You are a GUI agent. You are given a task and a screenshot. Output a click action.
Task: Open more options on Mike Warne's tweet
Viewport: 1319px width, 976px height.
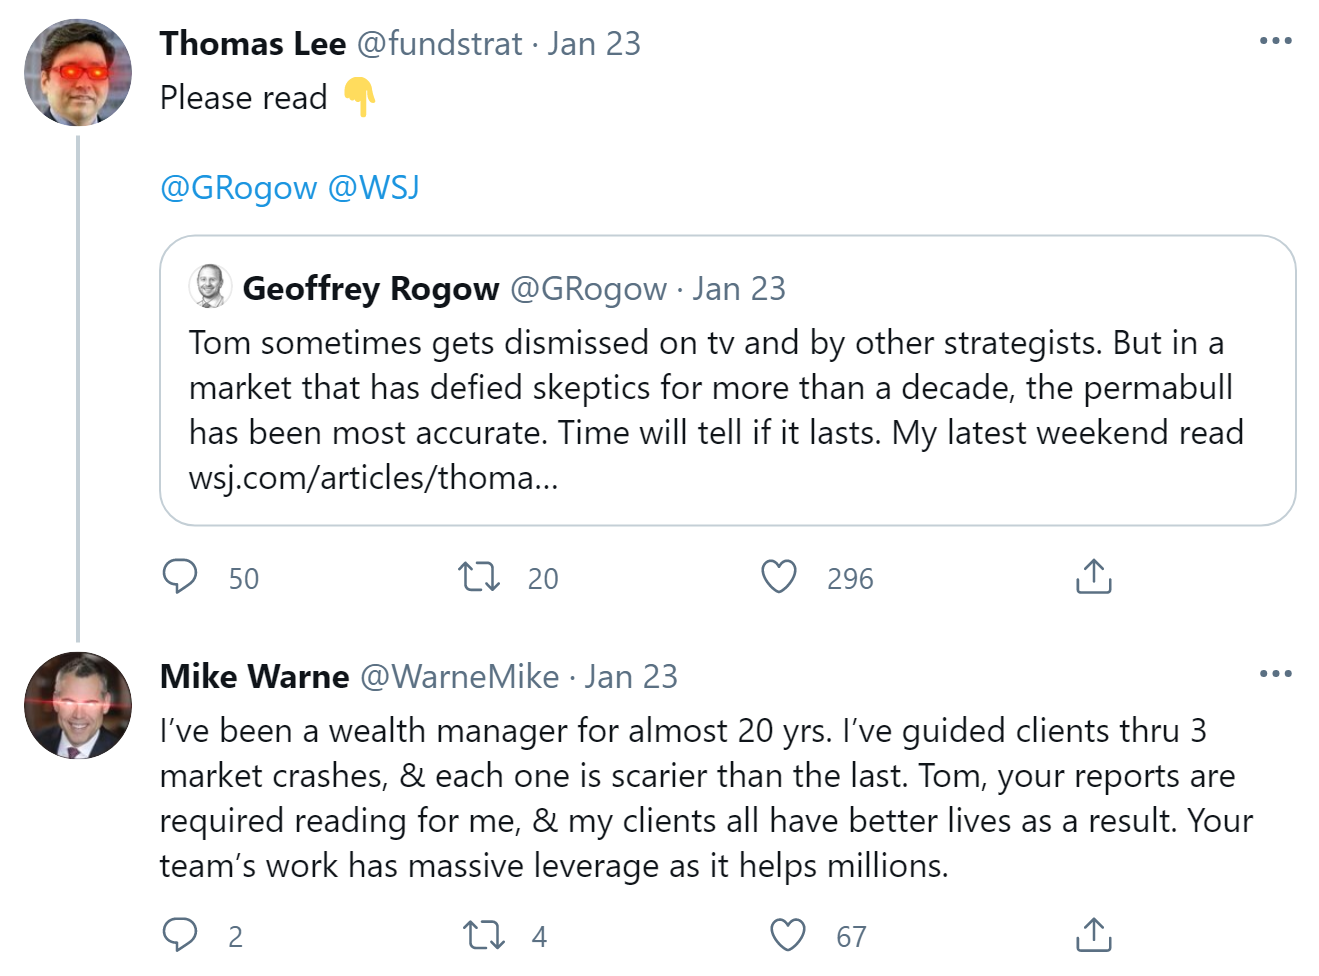(1275, 674)
